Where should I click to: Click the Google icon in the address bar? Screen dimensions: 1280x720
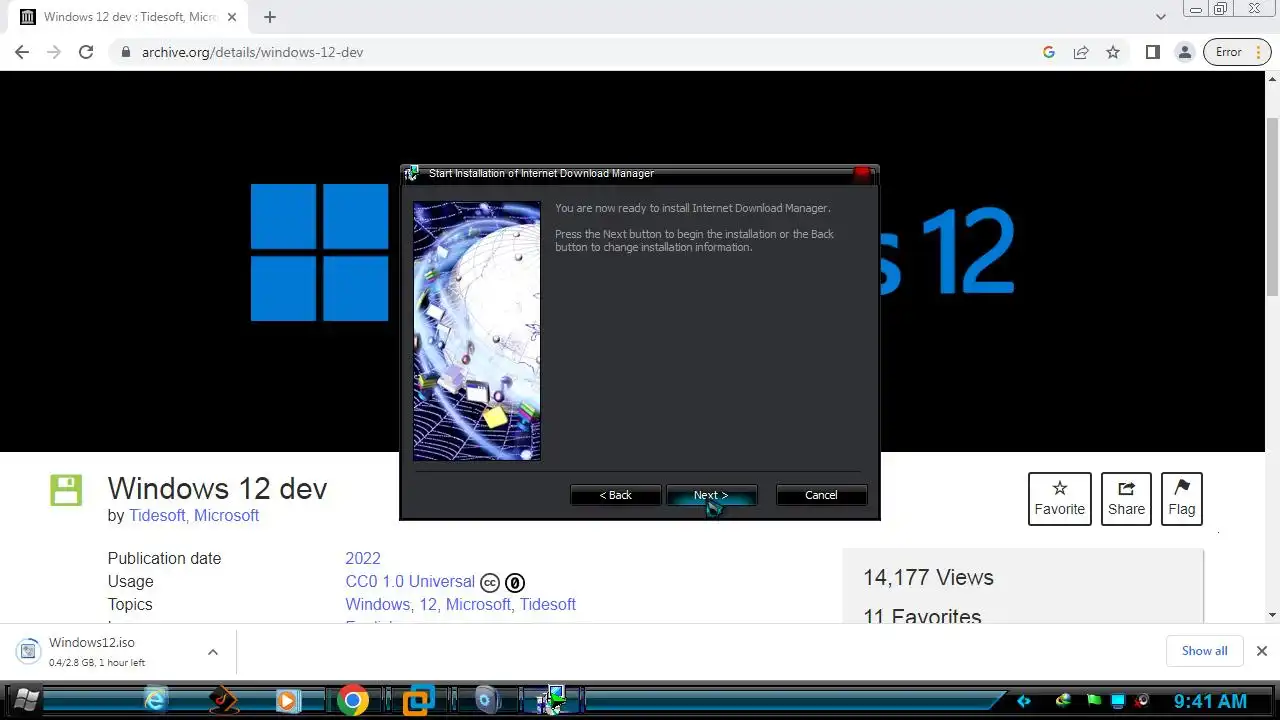point(1049,52)
